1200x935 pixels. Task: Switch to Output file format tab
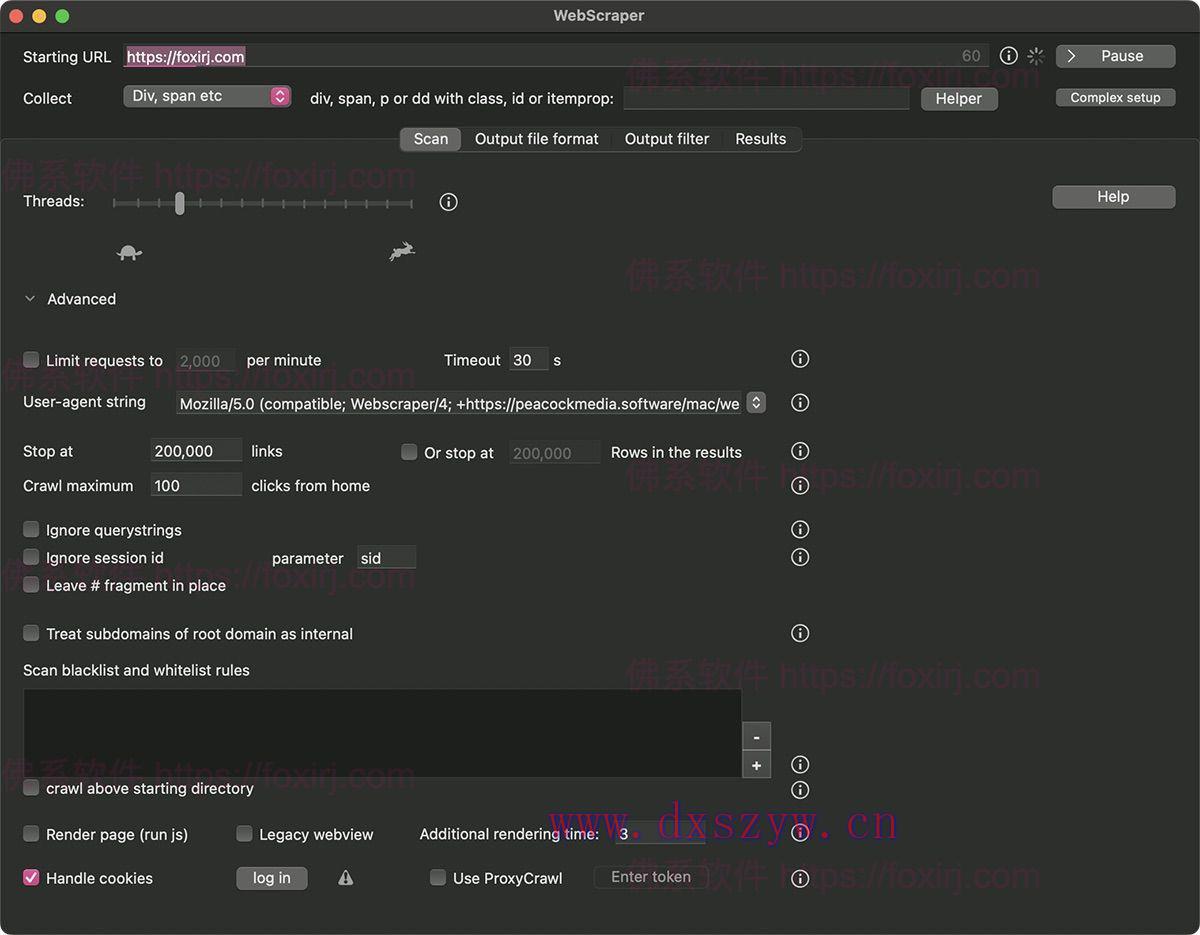click(x=537, y=139)
